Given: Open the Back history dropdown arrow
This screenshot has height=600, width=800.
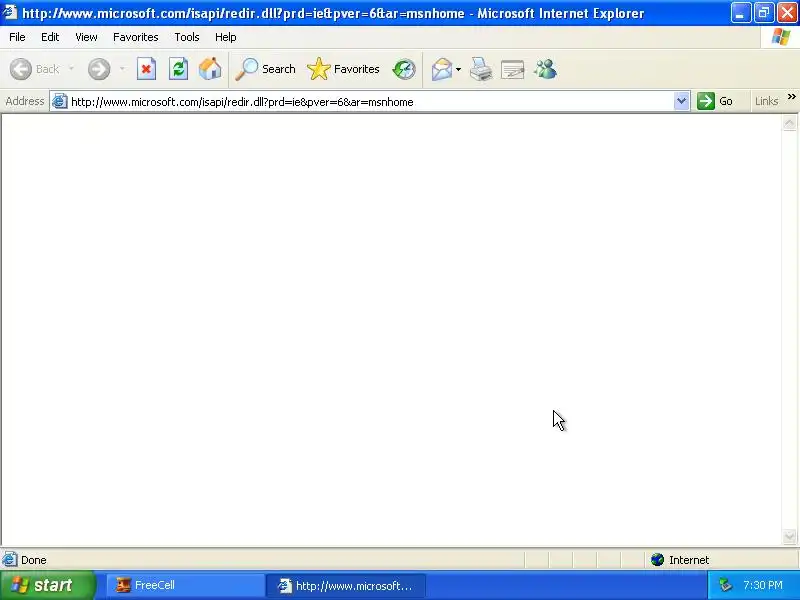Looking at the screenshot, I should click(71, 69).
